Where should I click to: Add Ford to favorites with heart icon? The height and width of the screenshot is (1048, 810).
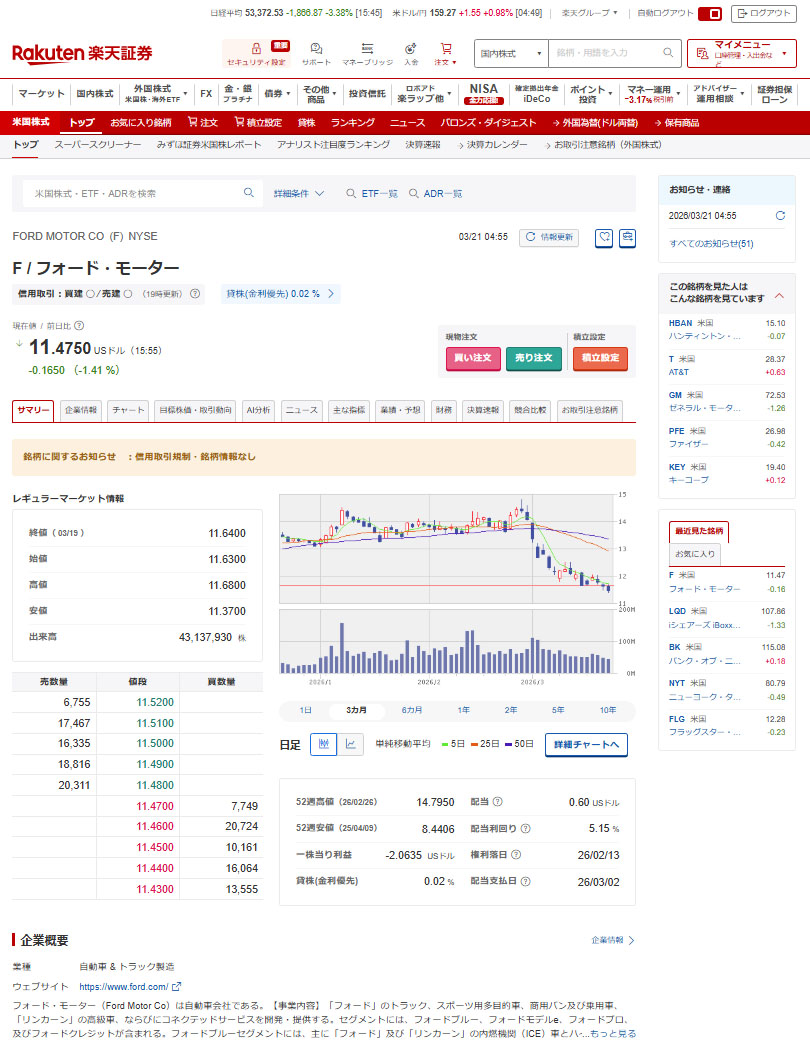tap(604, 237)
